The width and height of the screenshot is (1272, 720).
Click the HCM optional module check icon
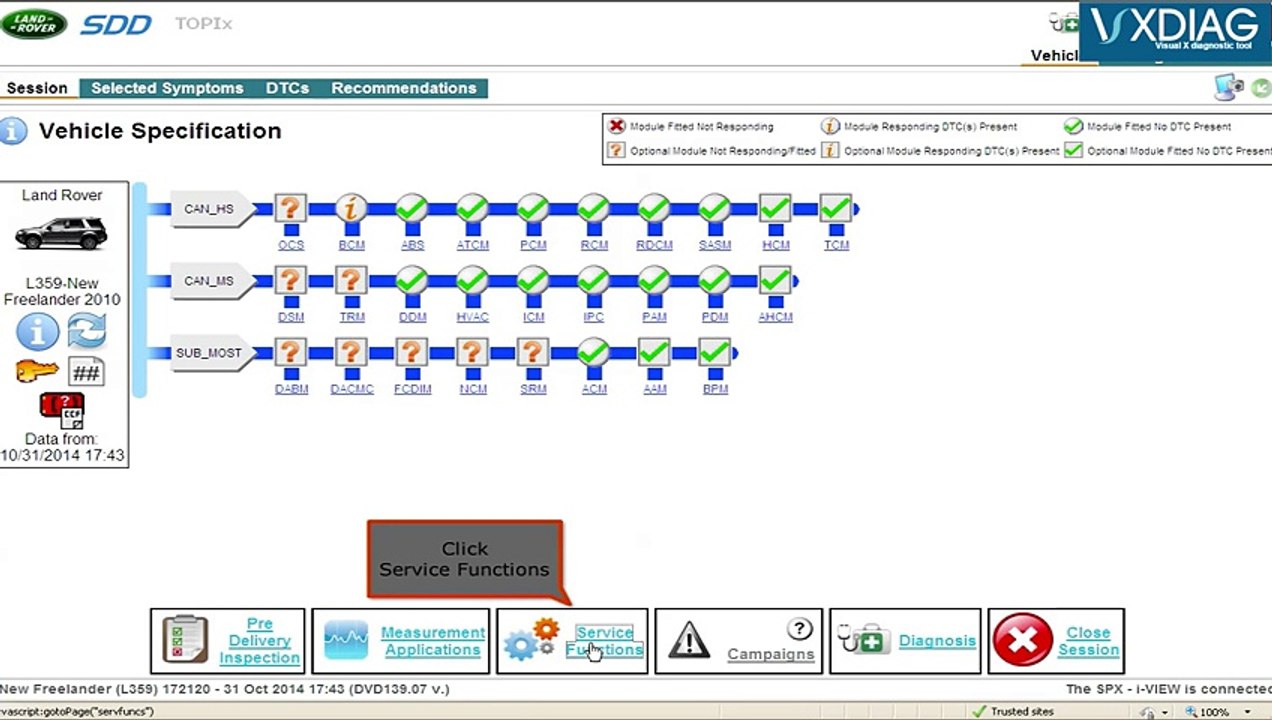click(775, 209)
